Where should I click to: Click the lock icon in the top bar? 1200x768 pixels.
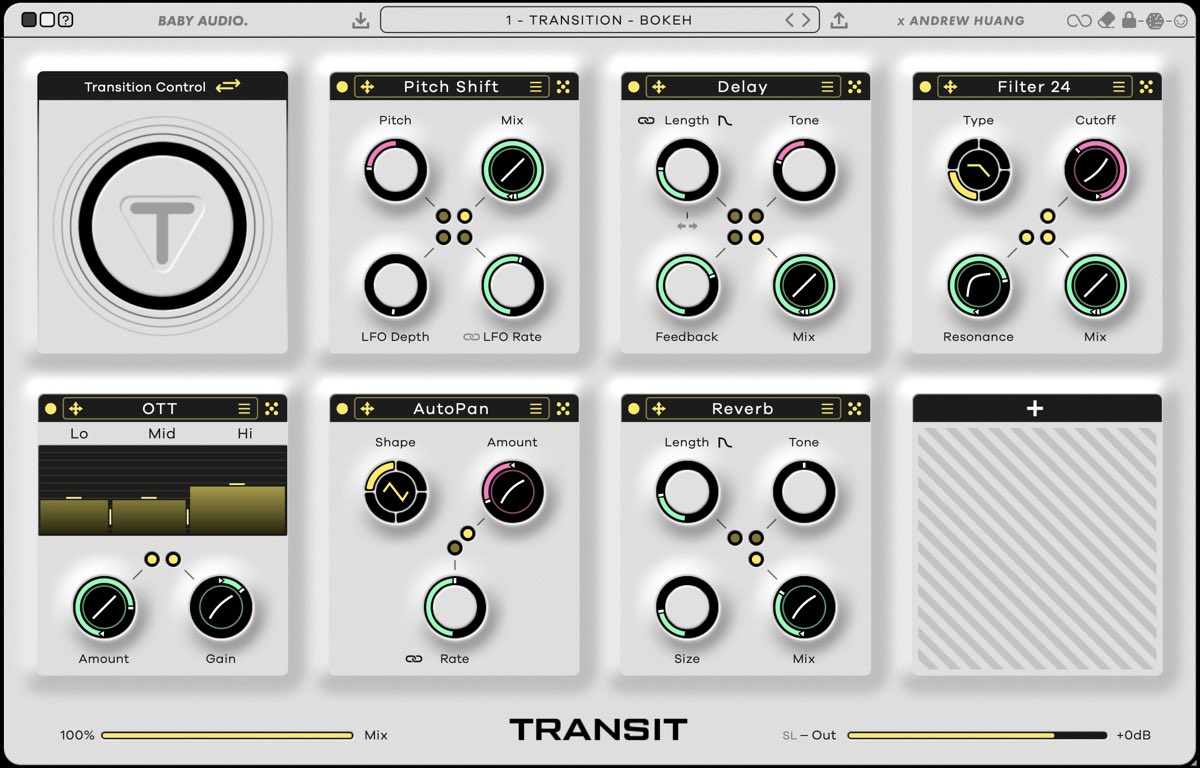tap(1129, 20)
